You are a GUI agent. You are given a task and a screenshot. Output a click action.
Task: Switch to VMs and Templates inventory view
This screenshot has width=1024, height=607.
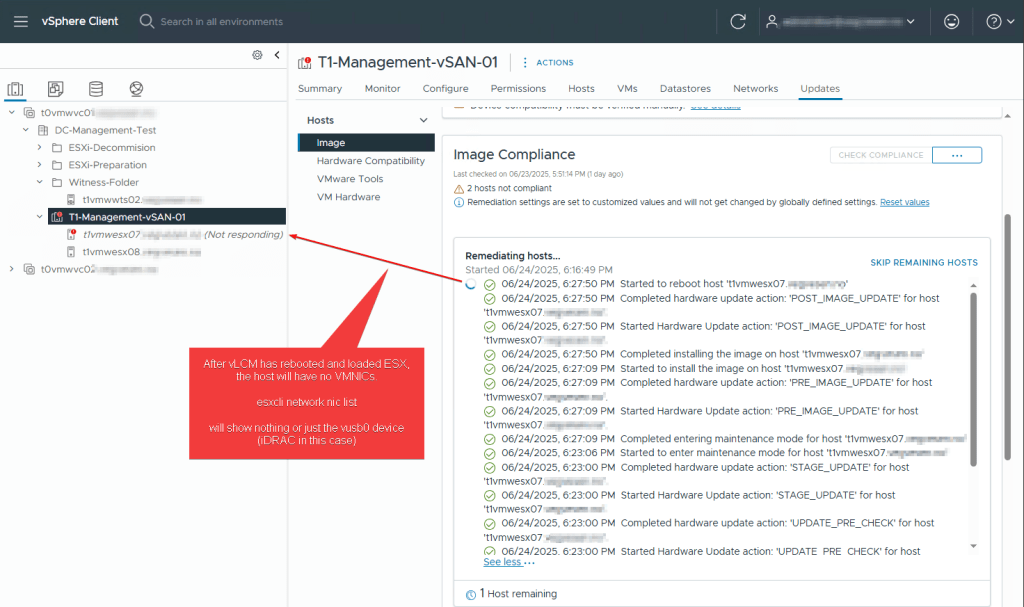(x=56, y=89)
